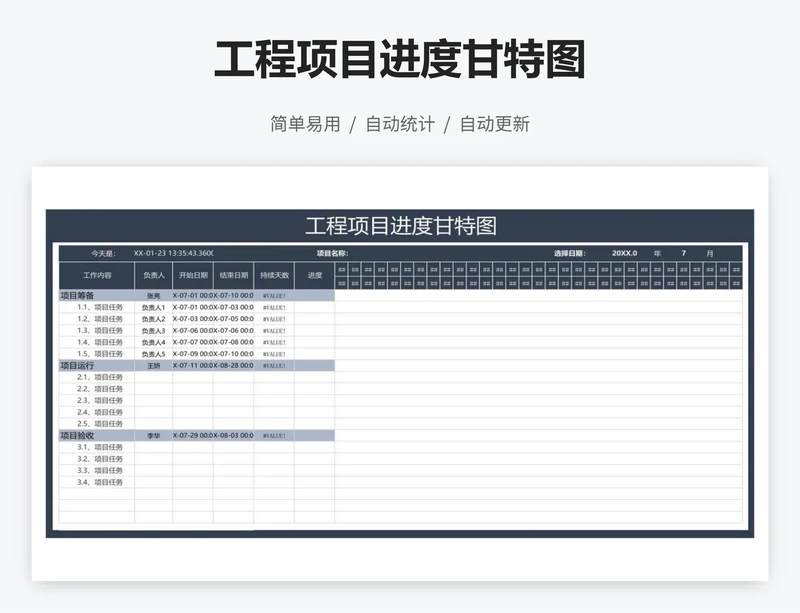Viewport: 800px width, 613px height.
Task: Click the 简单易用 tagline text
Action: click(305, 124)
